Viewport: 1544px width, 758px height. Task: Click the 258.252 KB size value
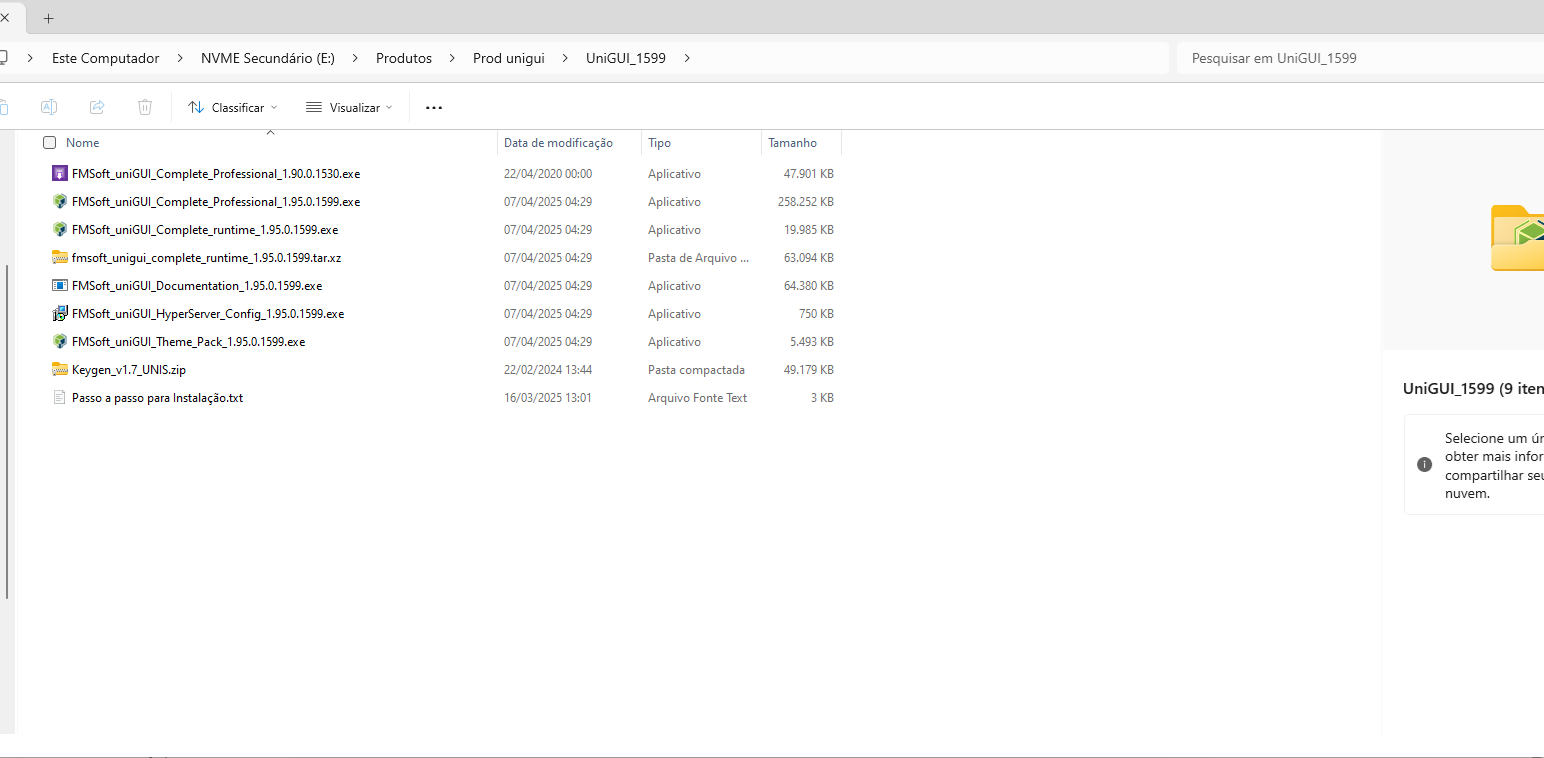click(806, 201)
